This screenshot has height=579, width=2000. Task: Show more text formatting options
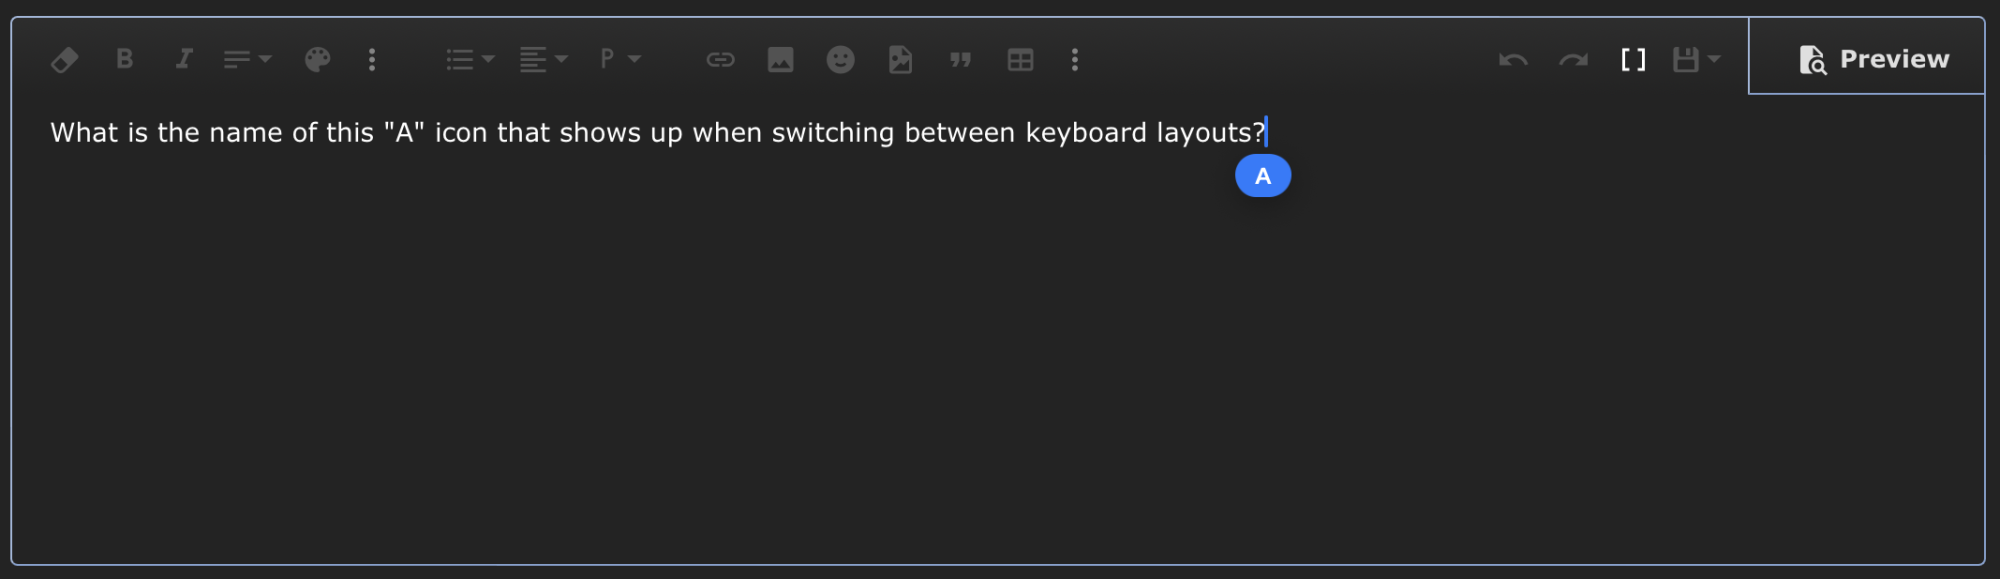372,60
